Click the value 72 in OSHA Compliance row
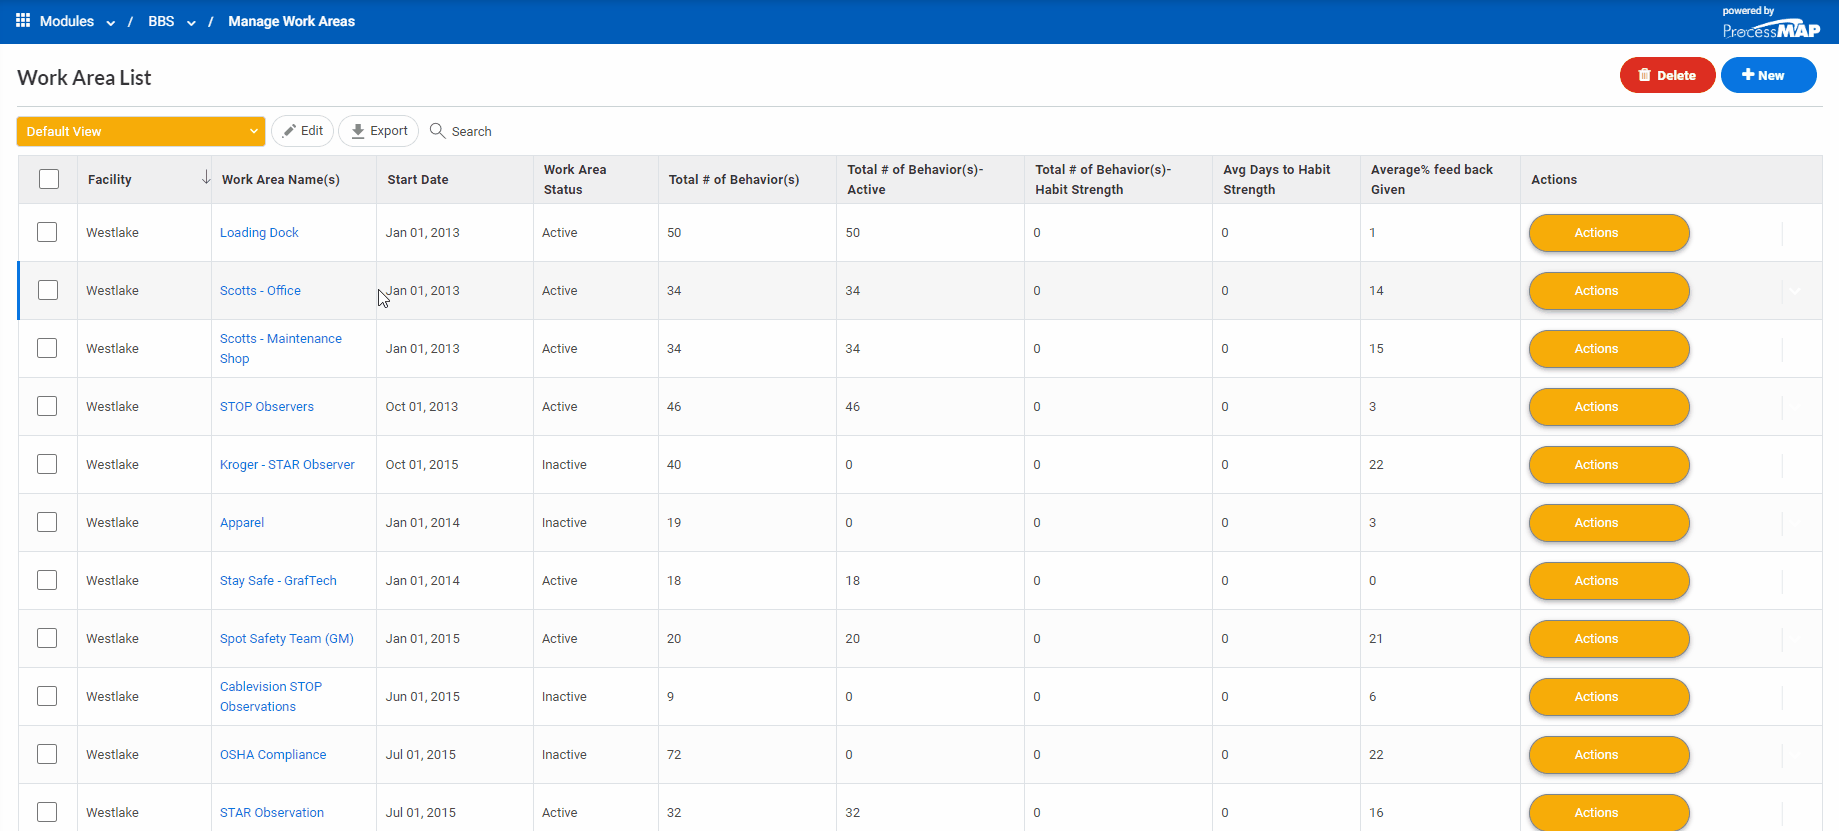 674,755
